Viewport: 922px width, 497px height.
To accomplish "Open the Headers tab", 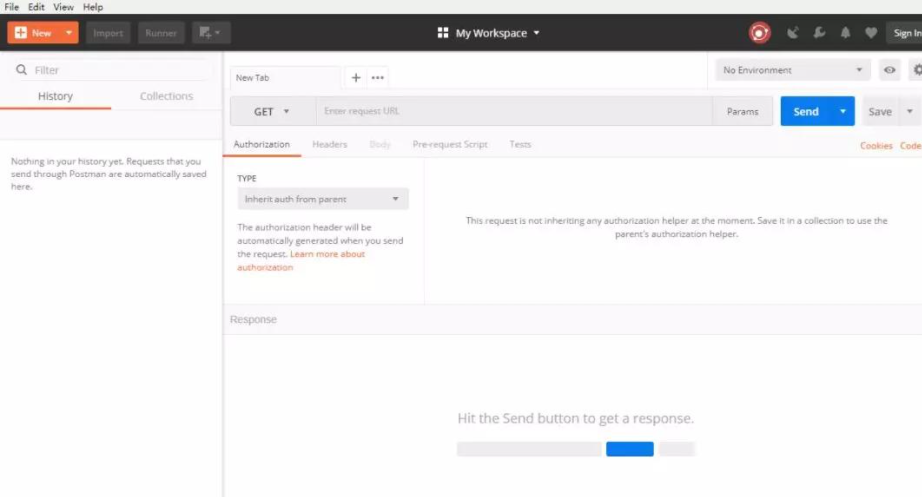I will pos(330,145).
